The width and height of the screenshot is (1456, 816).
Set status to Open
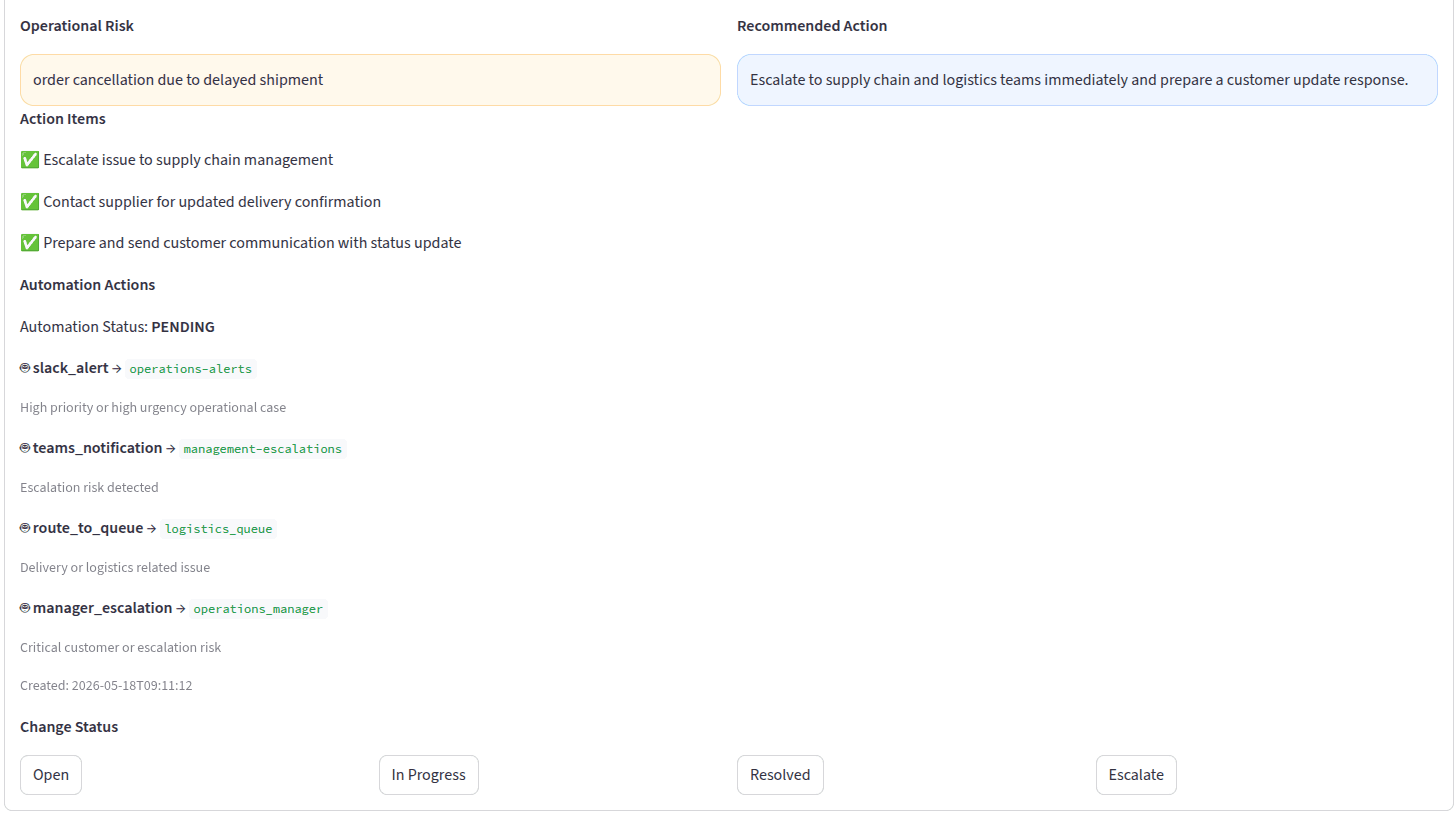click(x=51, y=775)
